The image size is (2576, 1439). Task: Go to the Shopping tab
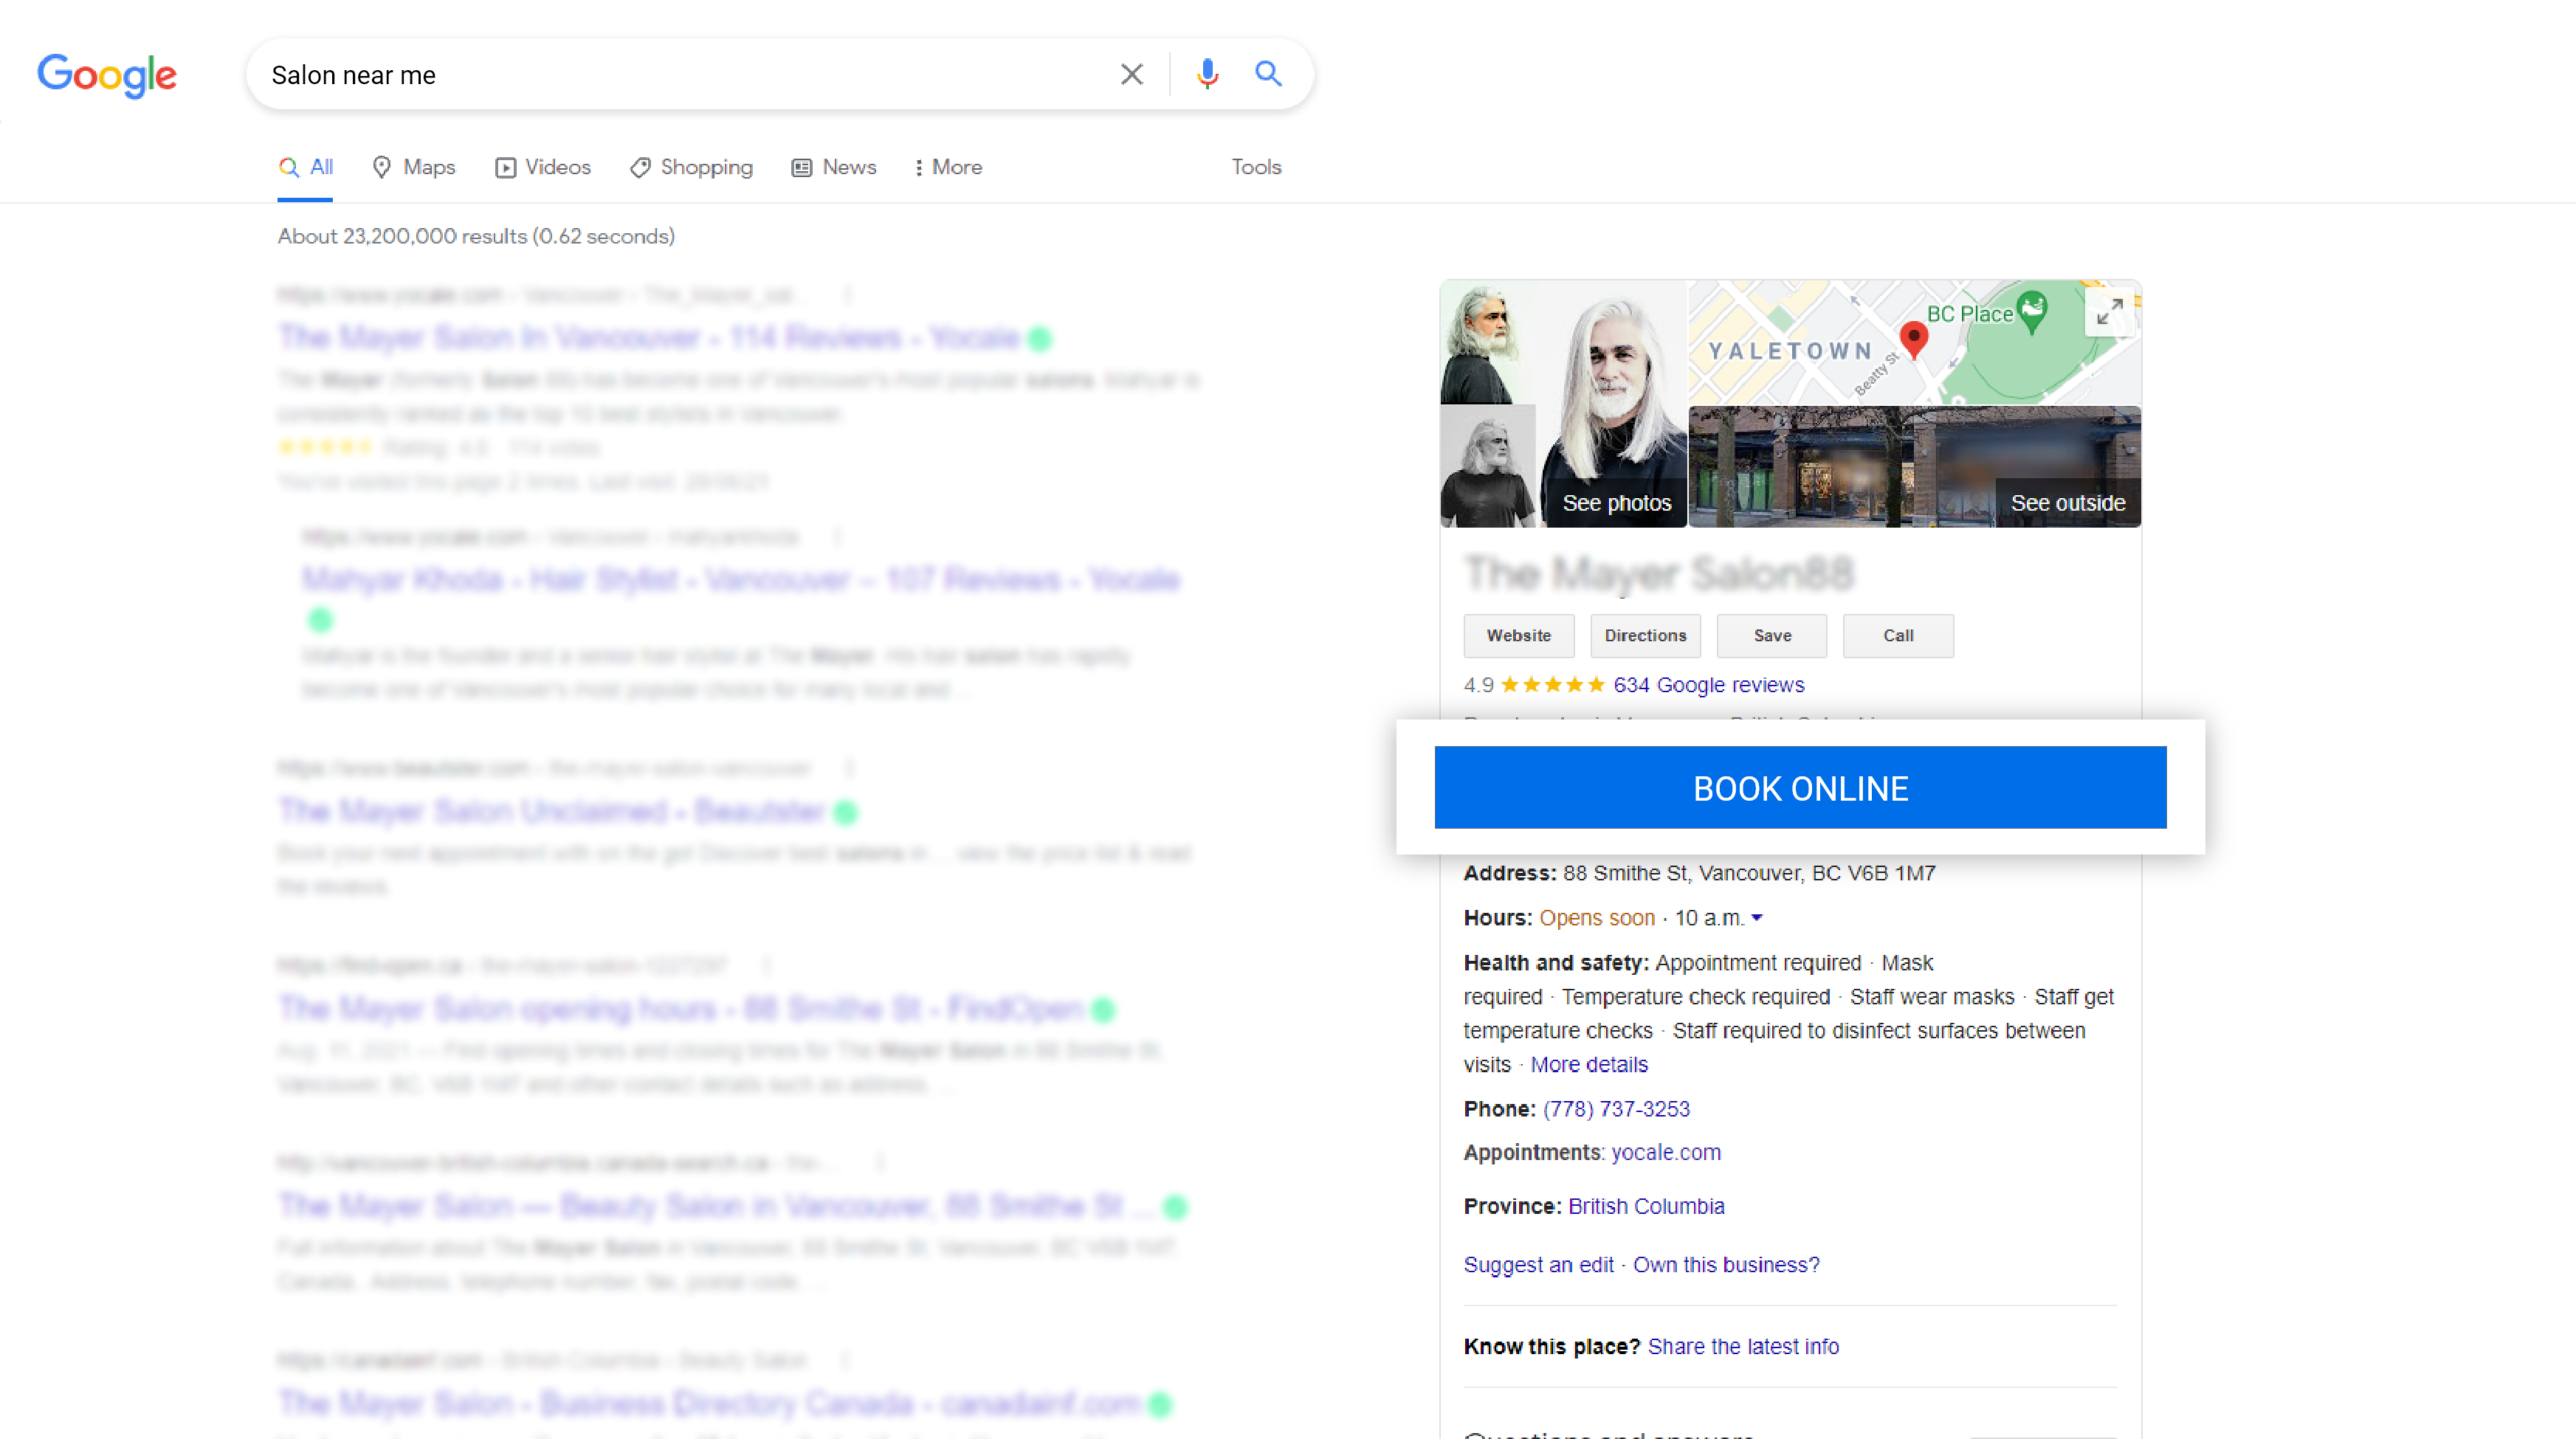click(691, 167)
